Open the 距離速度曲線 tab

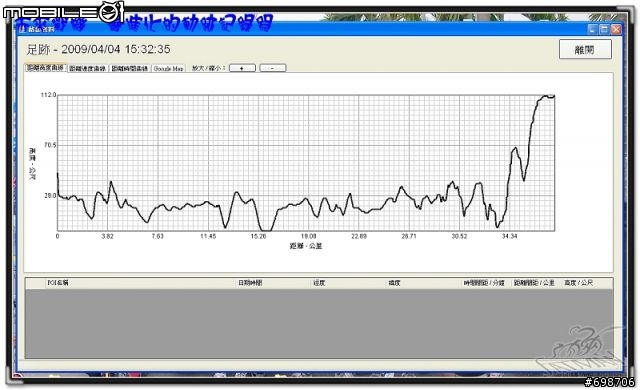click(x=87, y=69)
